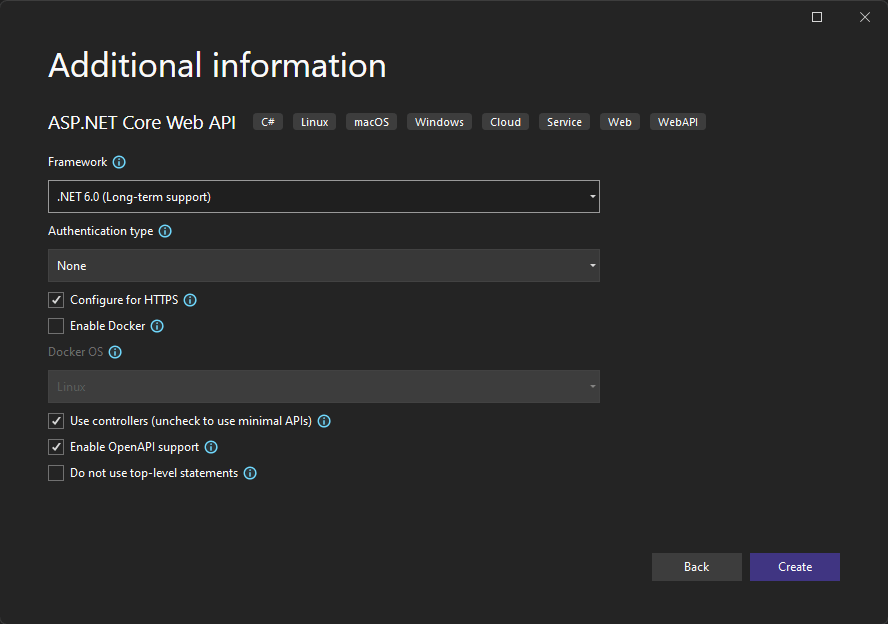Click the ASP.NET Core Web API title
This screenshot has height=624, width=888.
coord(142,122)
